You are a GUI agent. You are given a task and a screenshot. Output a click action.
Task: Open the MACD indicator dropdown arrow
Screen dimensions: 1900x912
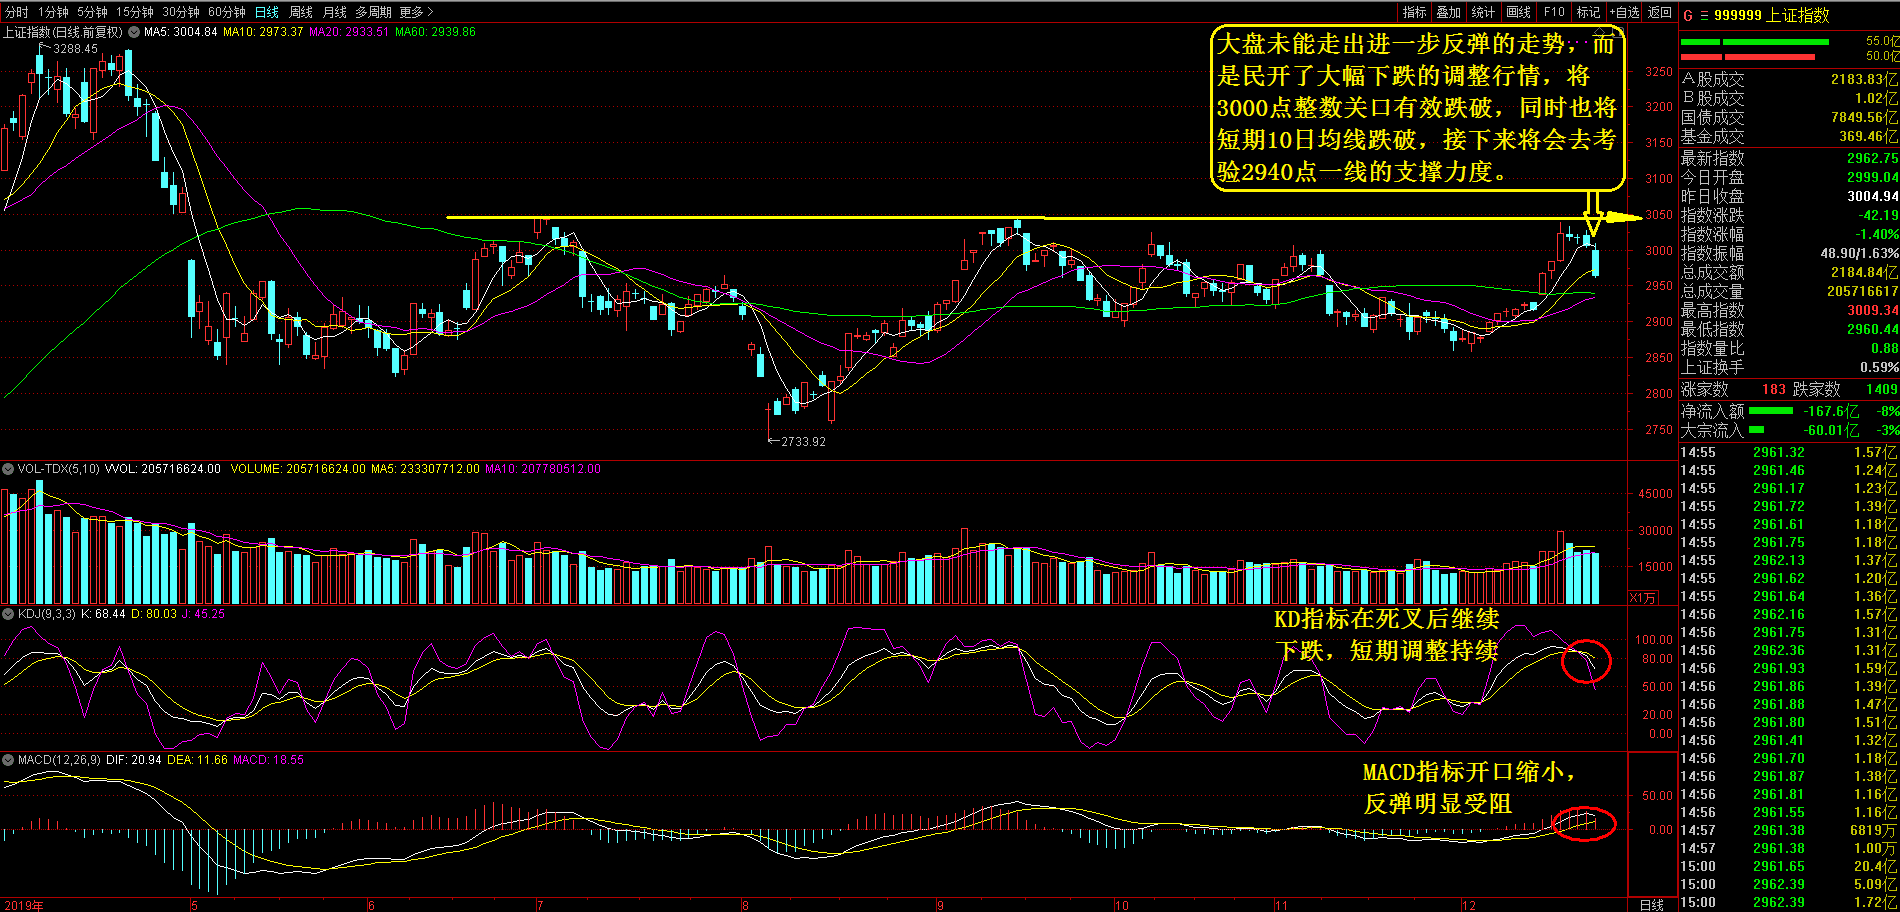coord(8,760)
